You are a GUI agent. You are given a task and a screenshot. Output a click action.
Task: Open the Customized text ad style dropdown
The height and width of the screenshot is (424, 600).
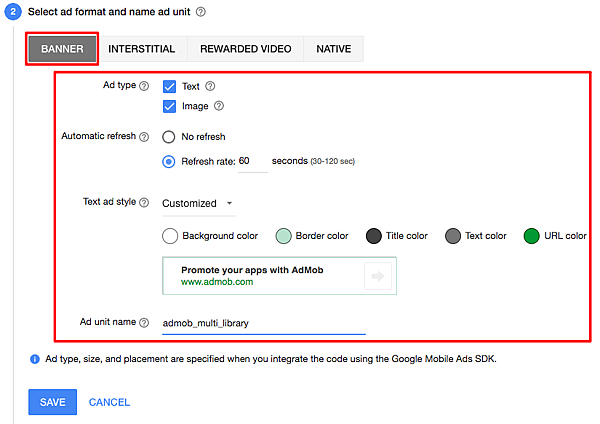click(x=198, y=203)
